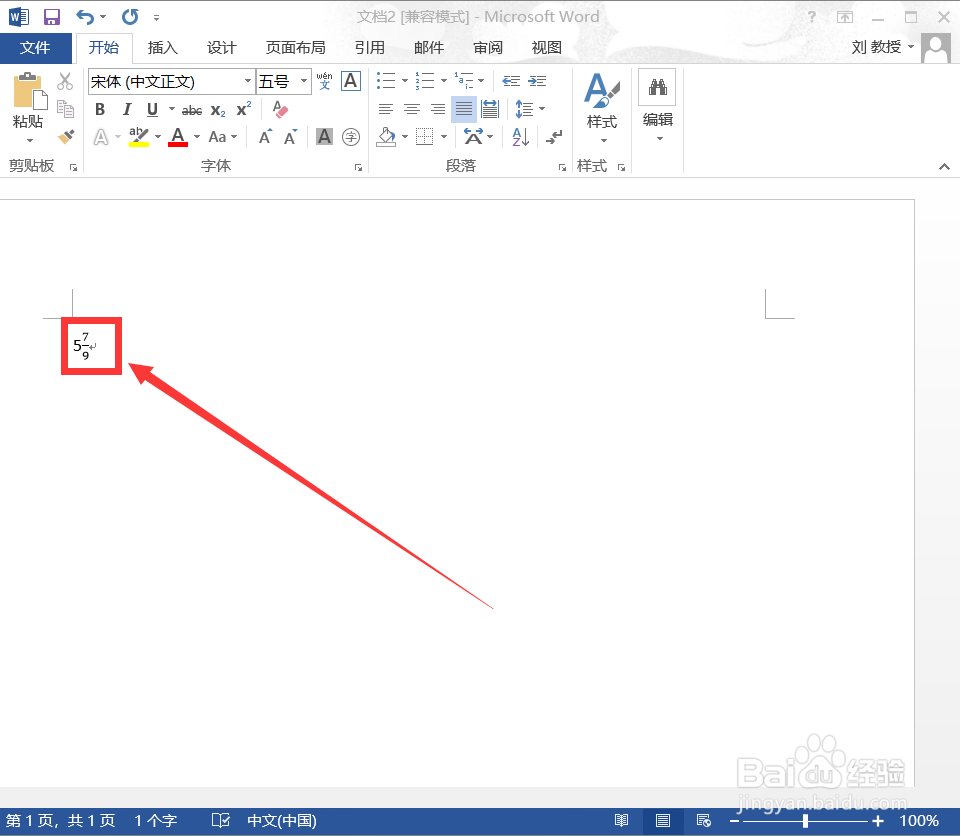This screenshot has height=836, width=960.
Task: Open the underline style dropdown arrow
Action: [171, 110]
